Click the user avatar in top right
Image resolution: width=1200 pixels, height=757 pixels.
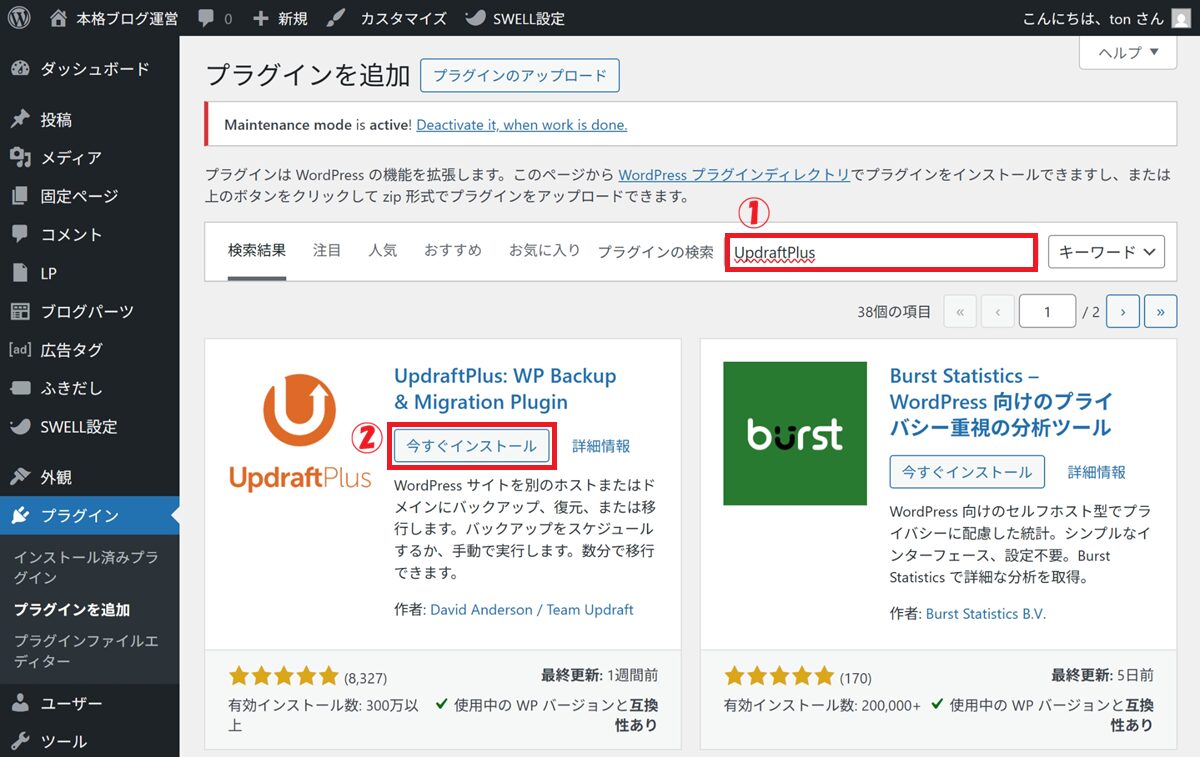[1181, 18]
